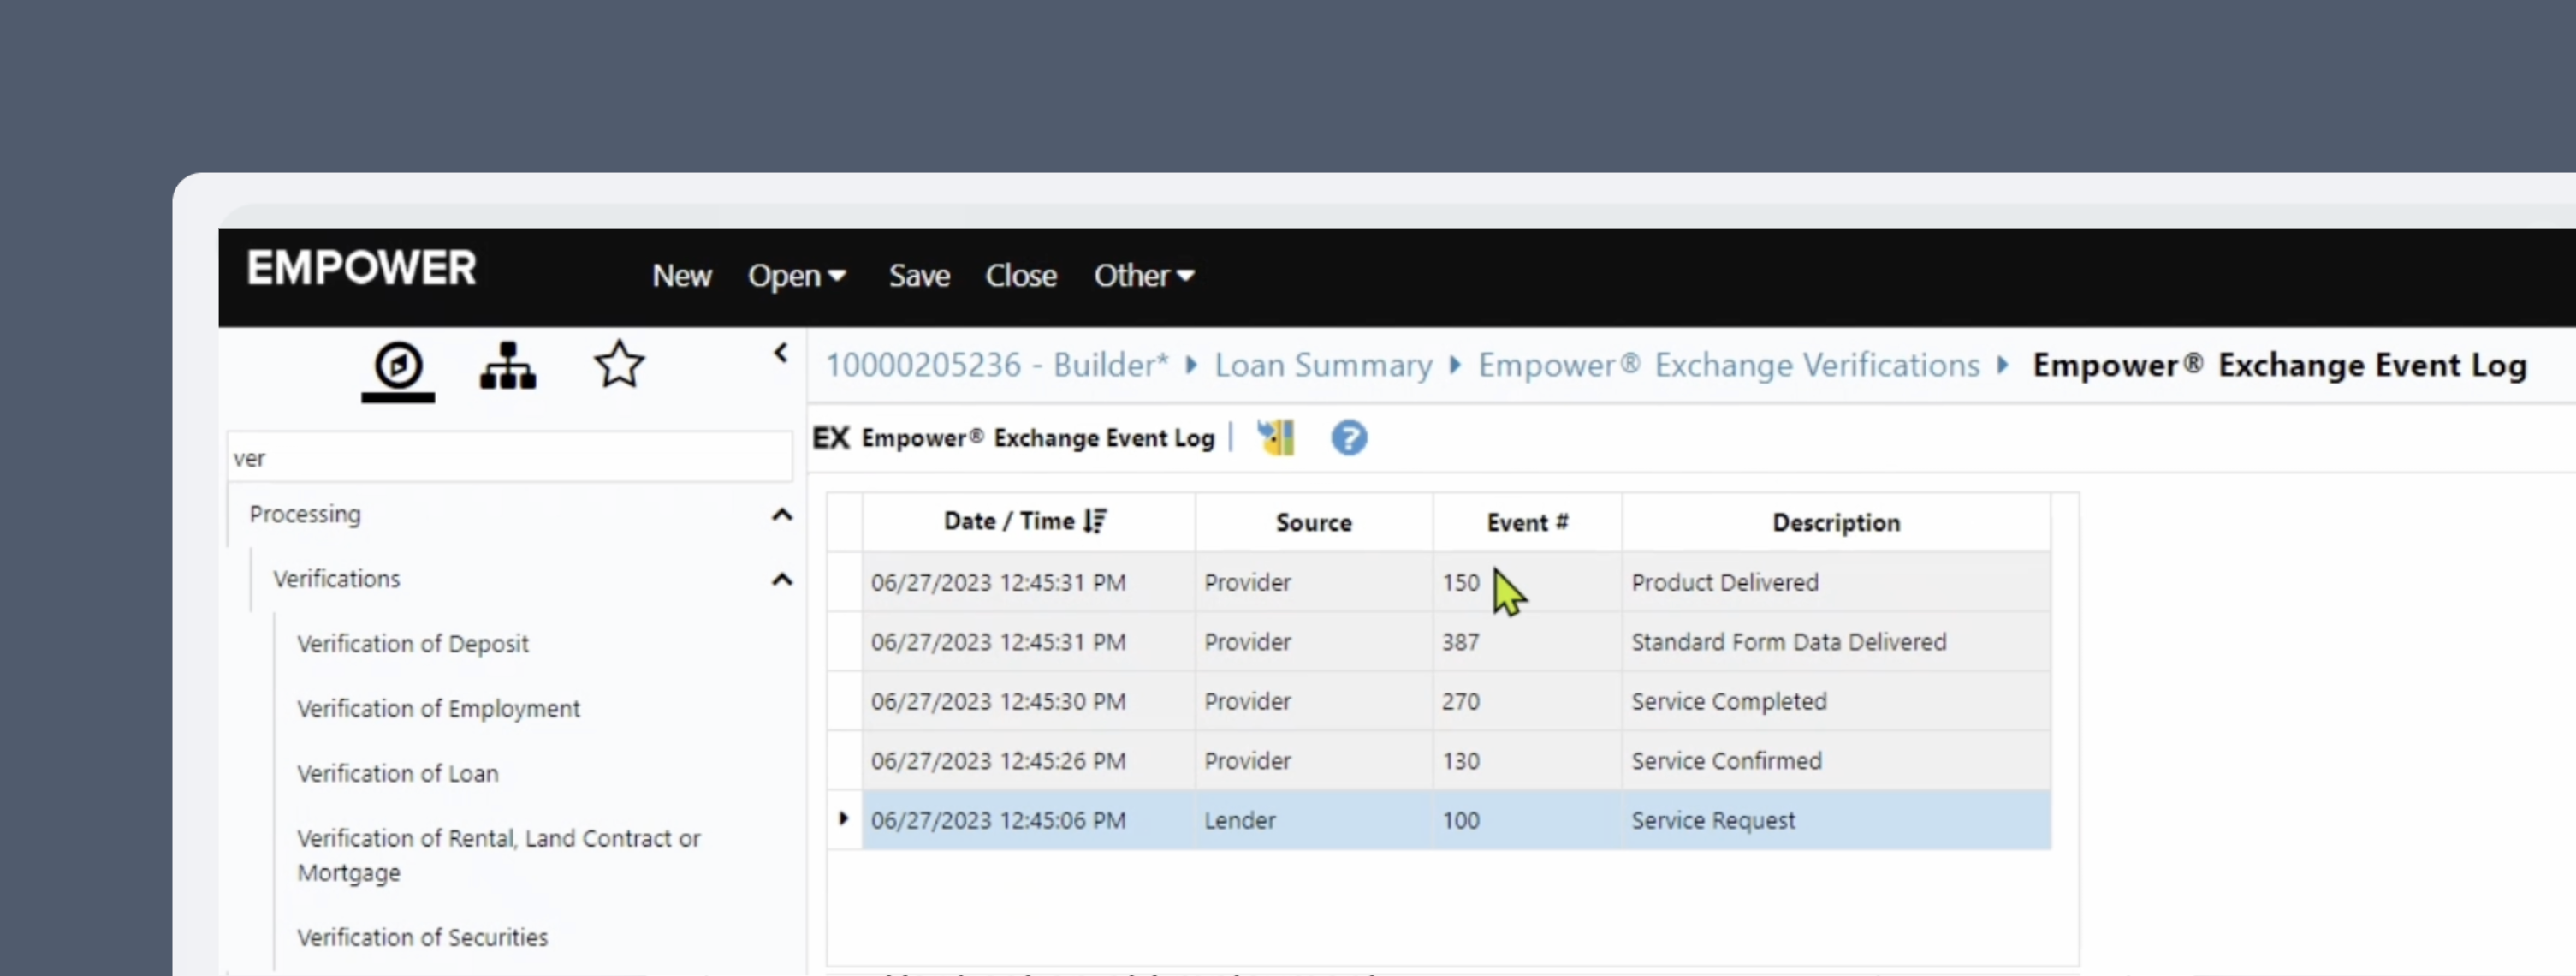This screenshot has height=976, width=2576.
Task: Collapse the Verifications section
Action: pyautogui.click(x=783, y=579)
